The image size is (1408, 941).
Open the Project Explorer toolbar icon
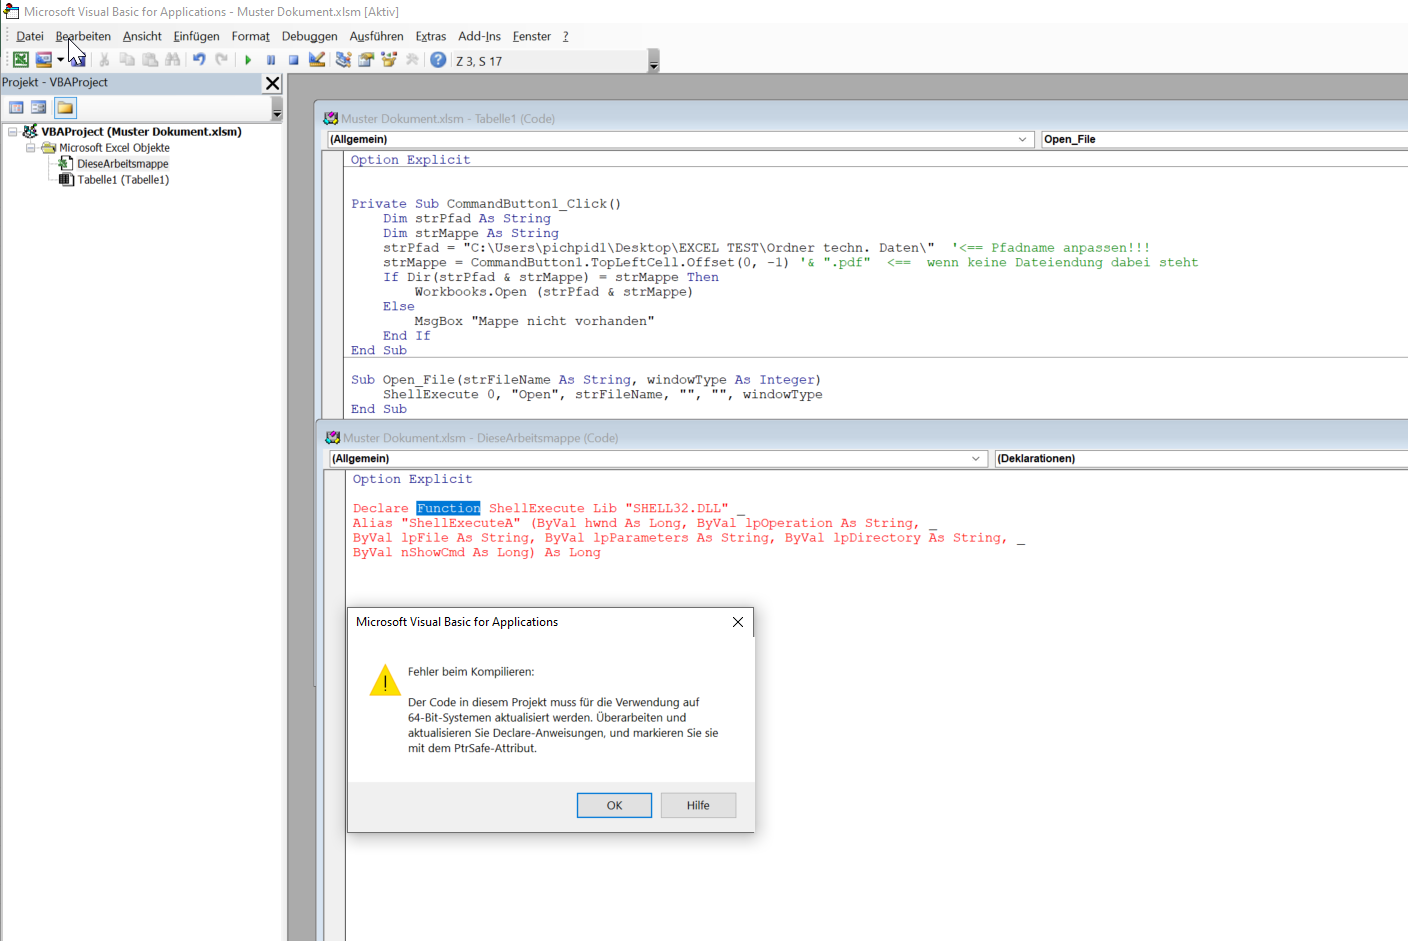[343, 60]
